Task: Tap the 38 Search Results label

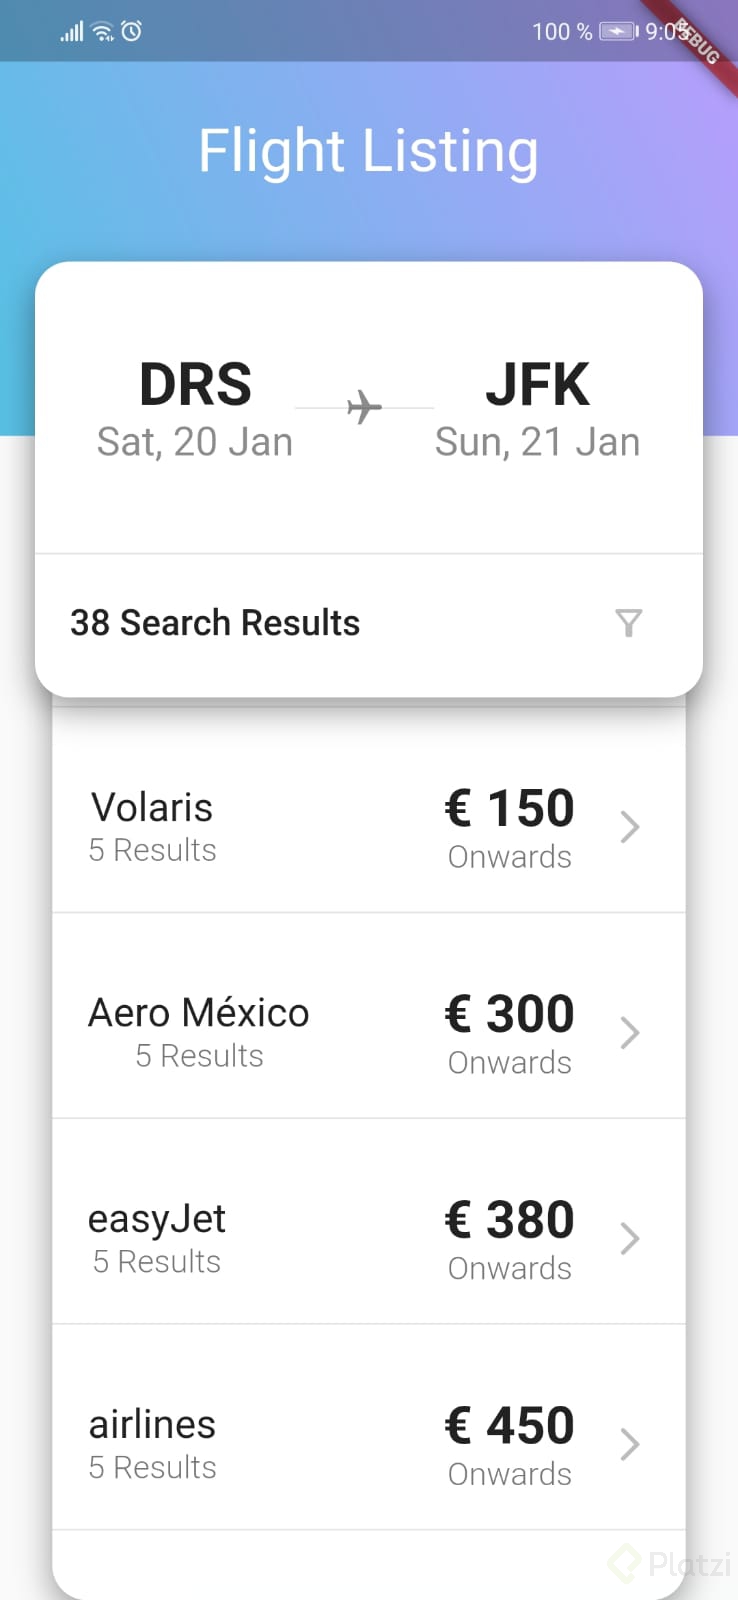Action: click(x=215, y=623)
